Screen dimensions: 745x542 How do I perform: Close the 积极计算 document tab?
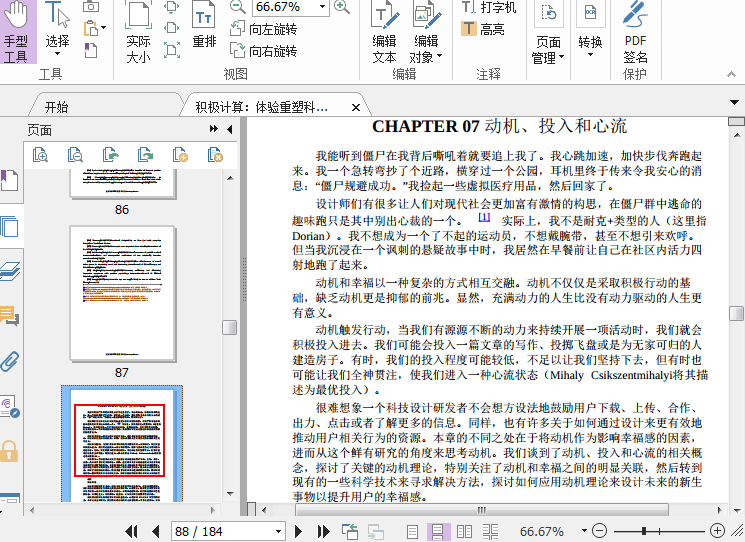coord(355,108)
